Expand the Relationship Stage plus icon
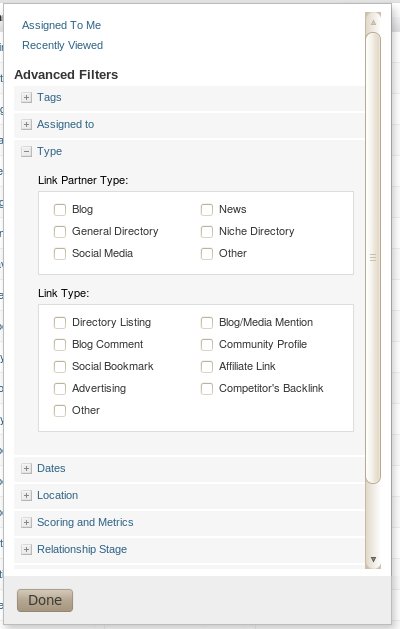Screen dimensions: 400x629 (26, 549)
